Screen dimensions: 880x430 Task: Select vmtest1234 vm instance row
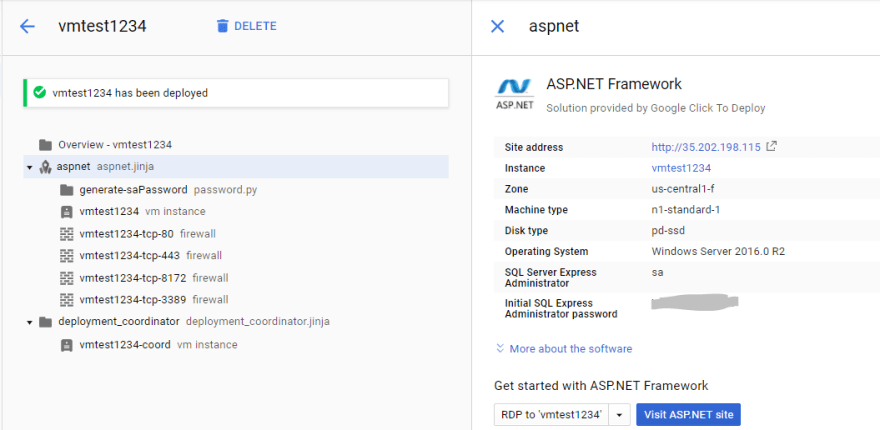[143, 212]
